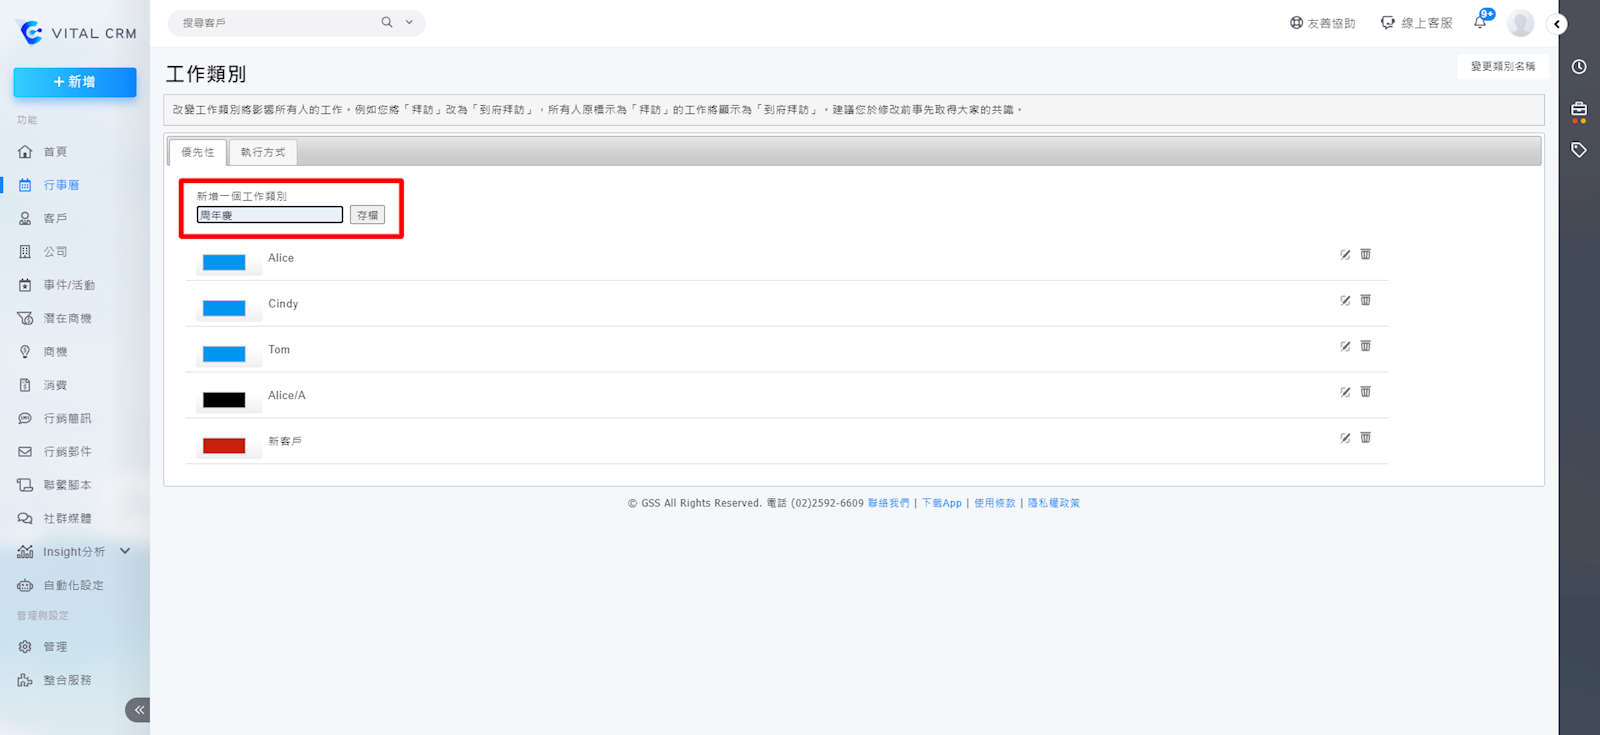
Task: Open 行事曆 in the sidebar
Action: coord(61,185)
